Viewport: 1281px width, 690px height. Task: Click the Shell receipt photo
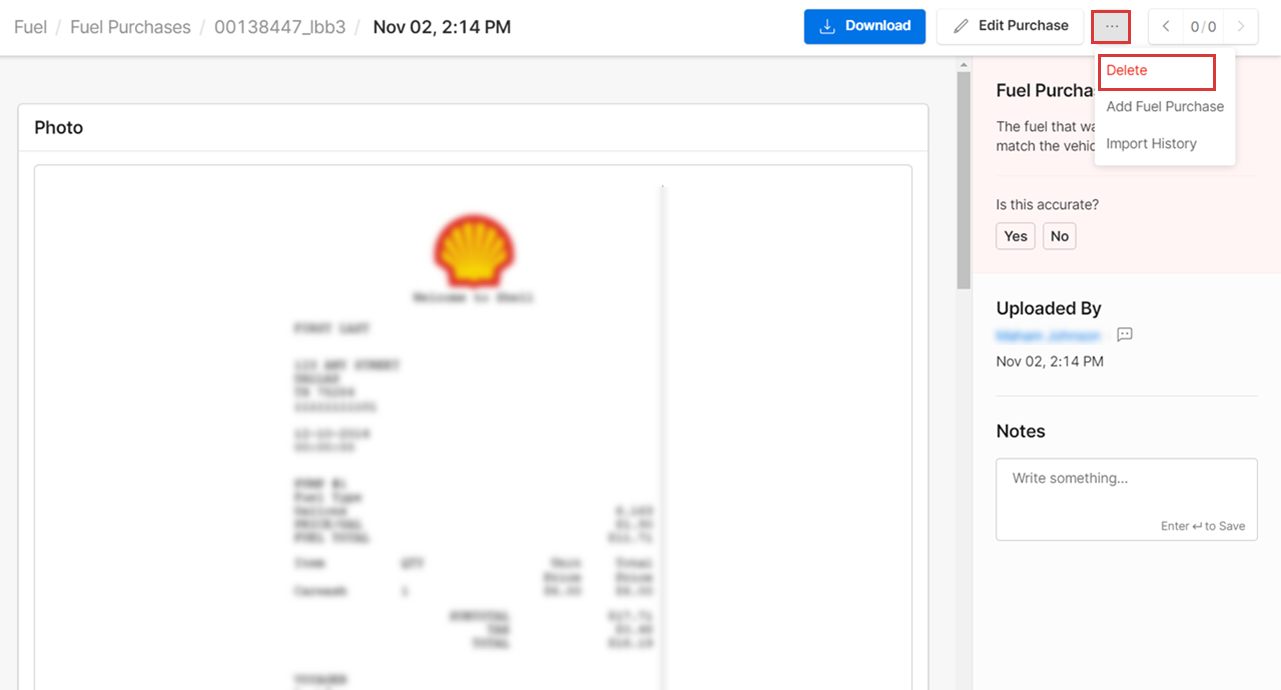[x=473, y=428]
